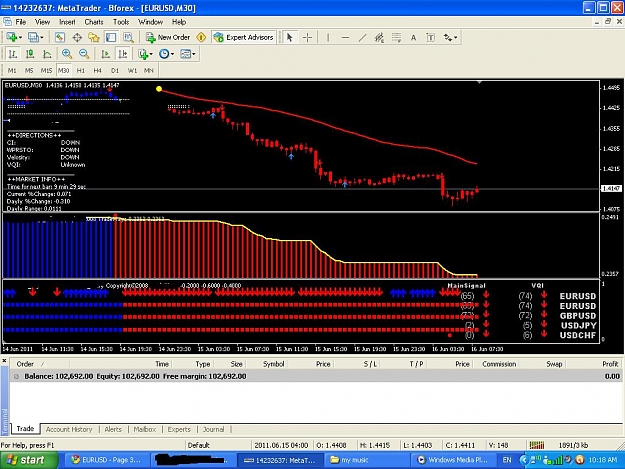Open the Data Window crosshair-target icon
The image size is (625, 469).
point(77,37)
